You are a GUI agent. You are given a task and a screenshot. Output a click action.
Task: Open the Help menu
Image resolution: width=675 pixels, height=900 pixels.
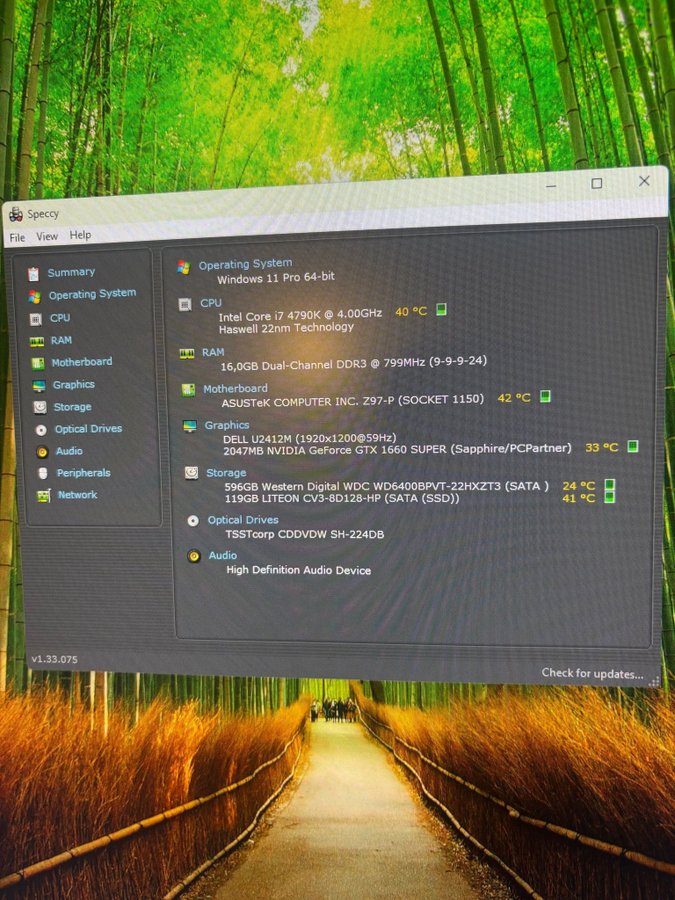pos(80,235)
